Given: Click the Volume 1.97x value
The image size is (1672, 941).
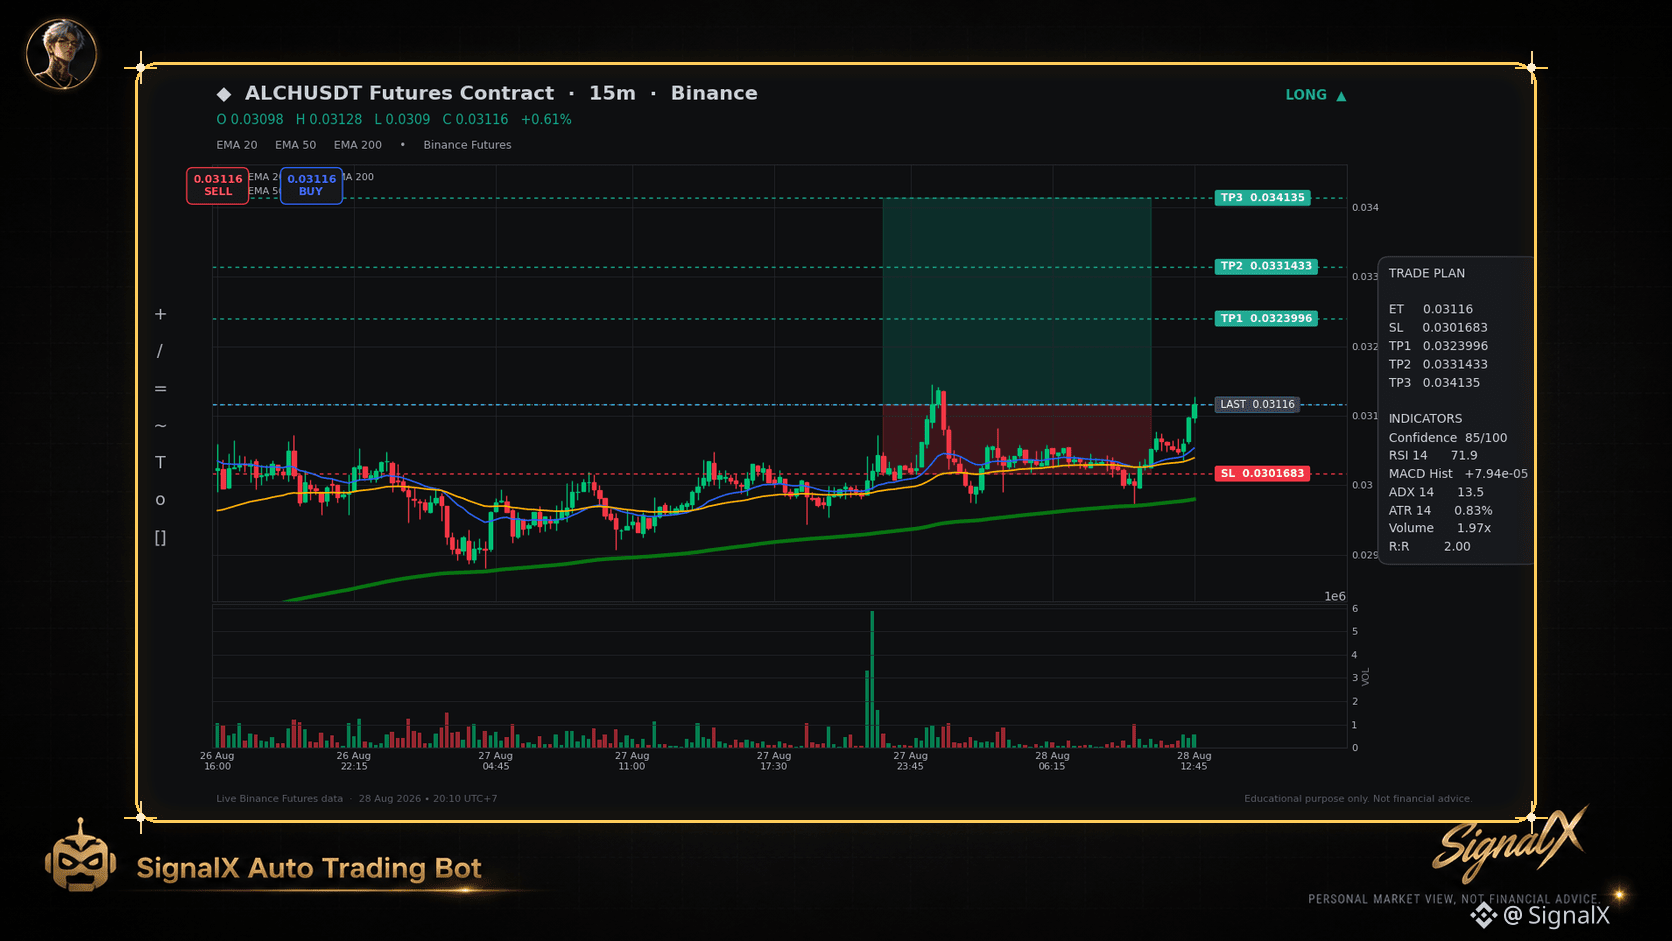Looking at the screenshot, I should [x=1440, y=528].
